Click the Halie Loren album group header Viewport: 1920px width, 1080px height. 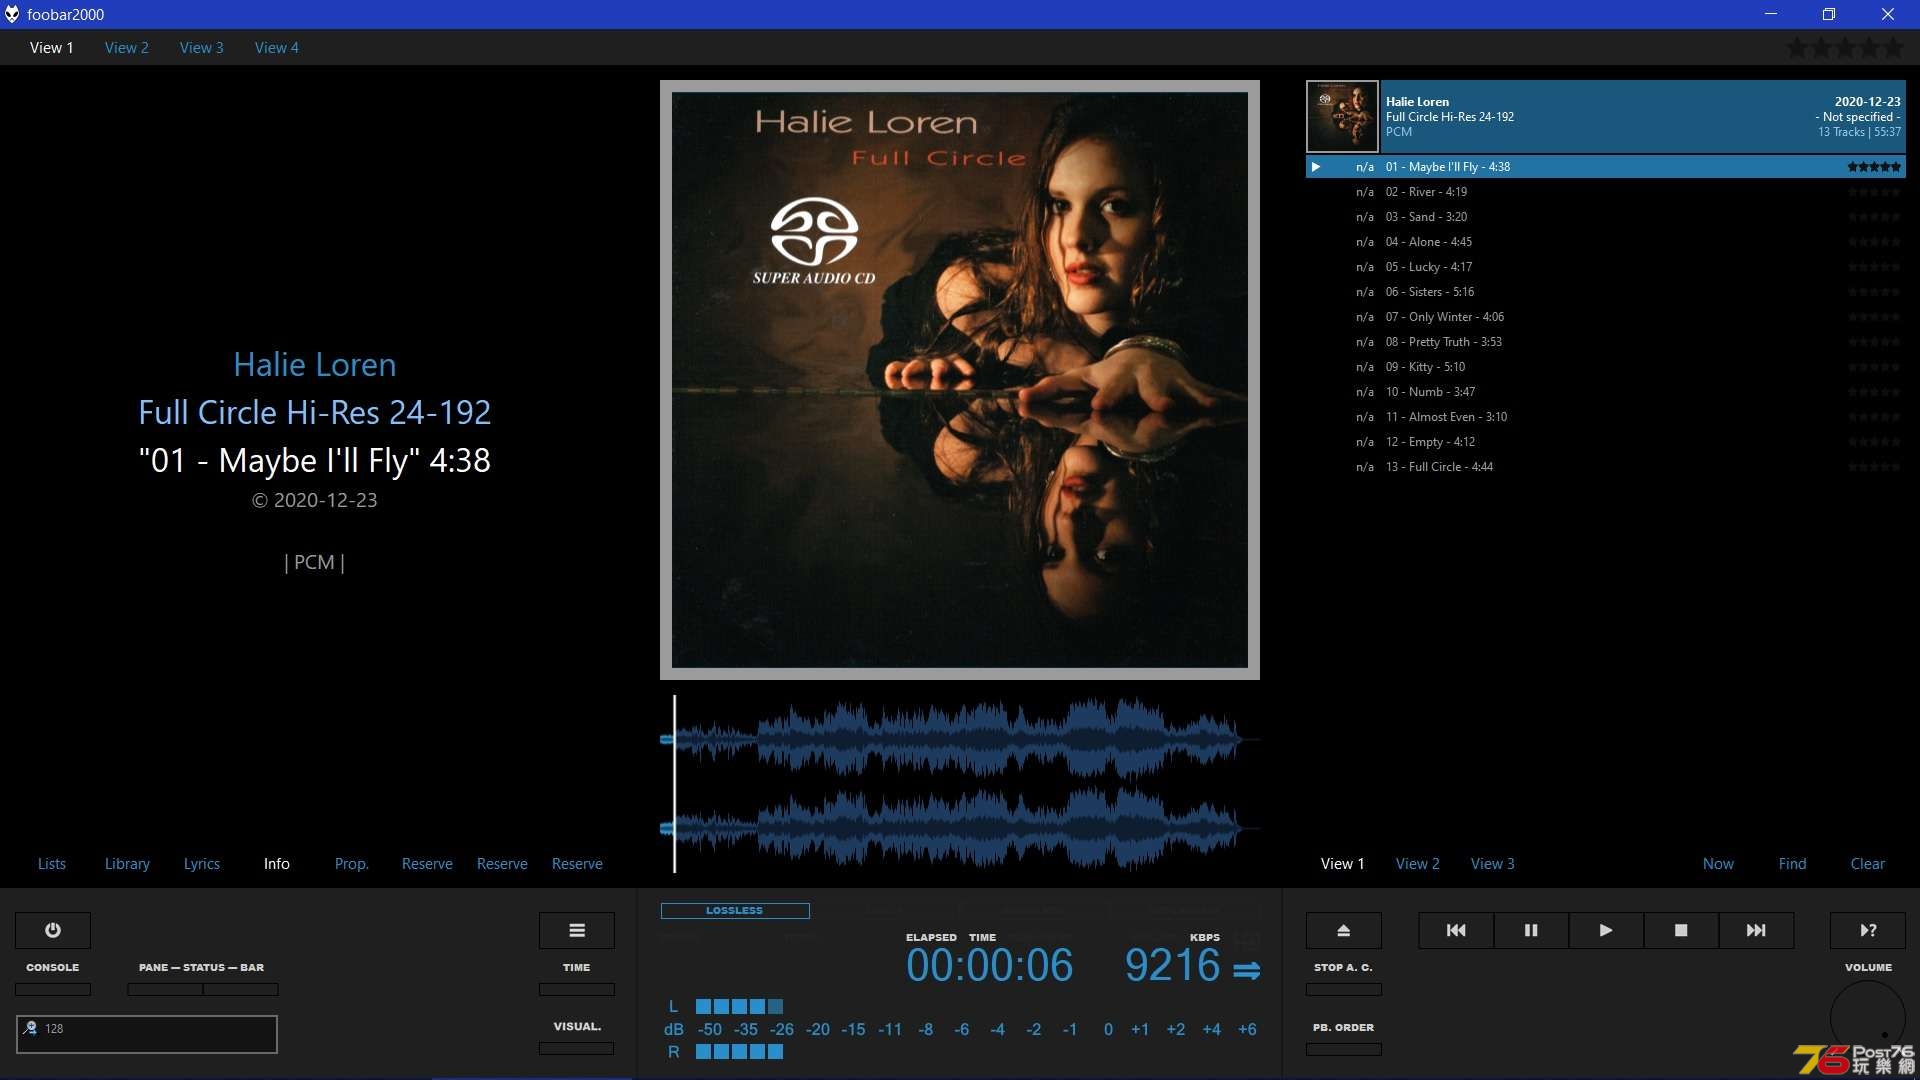pyautogui.click(x=1642, y=116)
